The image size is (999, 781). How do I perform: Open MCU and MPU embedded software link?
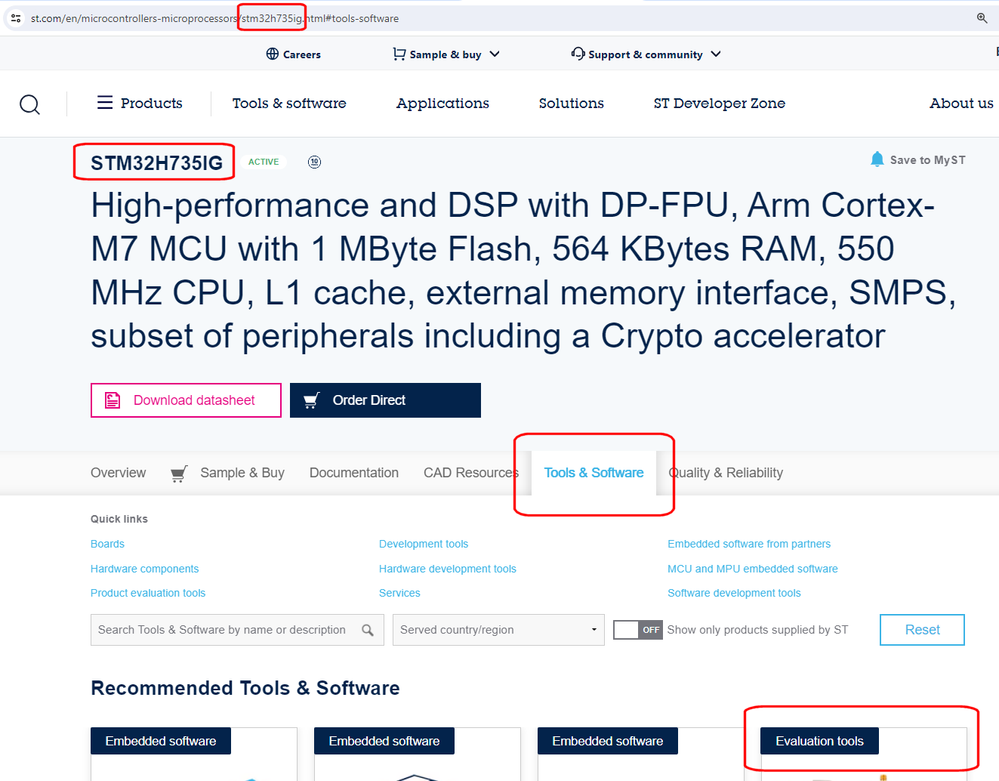coord(752,569)
